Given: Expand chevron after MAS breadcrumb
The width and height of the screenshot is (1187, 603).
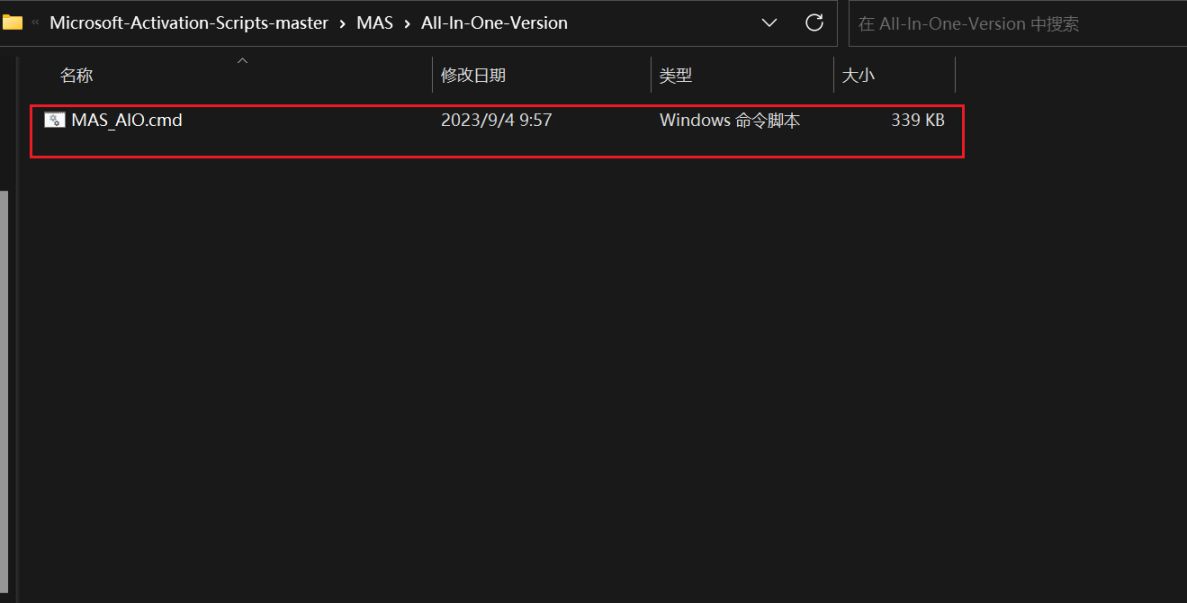Looking at the screenshot, I should click(x=407, y=23).
